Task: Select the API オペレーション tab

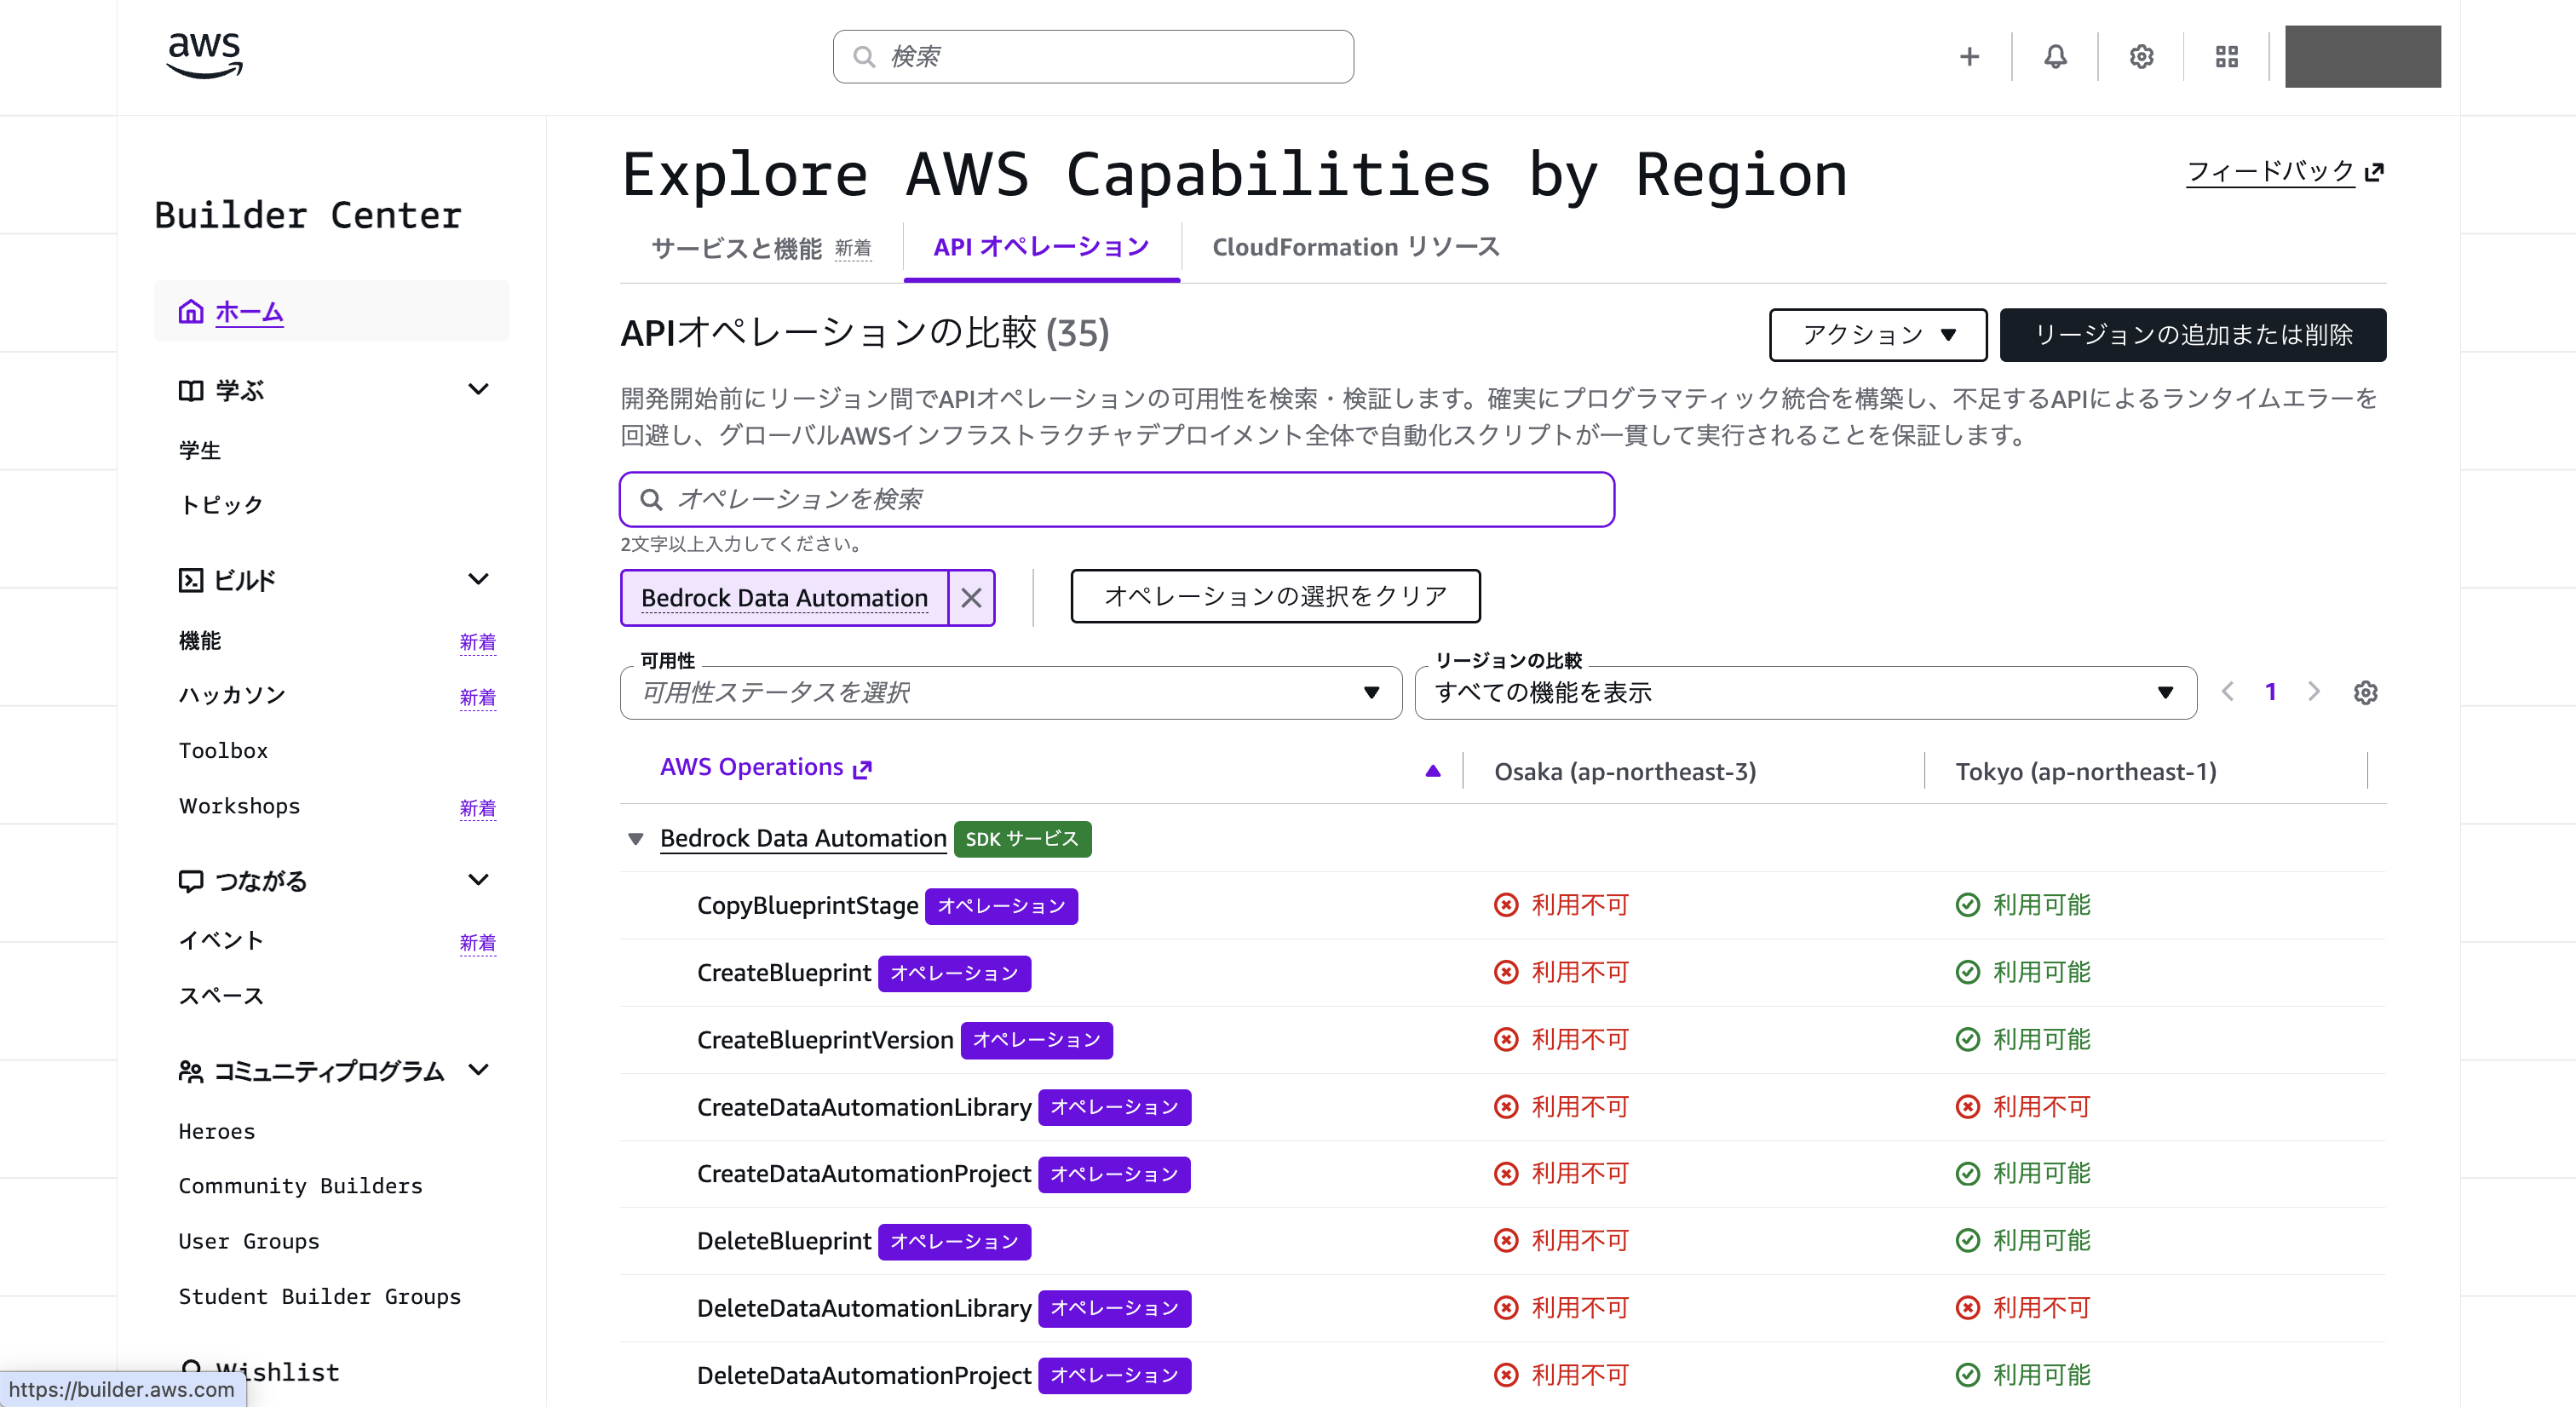Action: tap(1041, 247)
